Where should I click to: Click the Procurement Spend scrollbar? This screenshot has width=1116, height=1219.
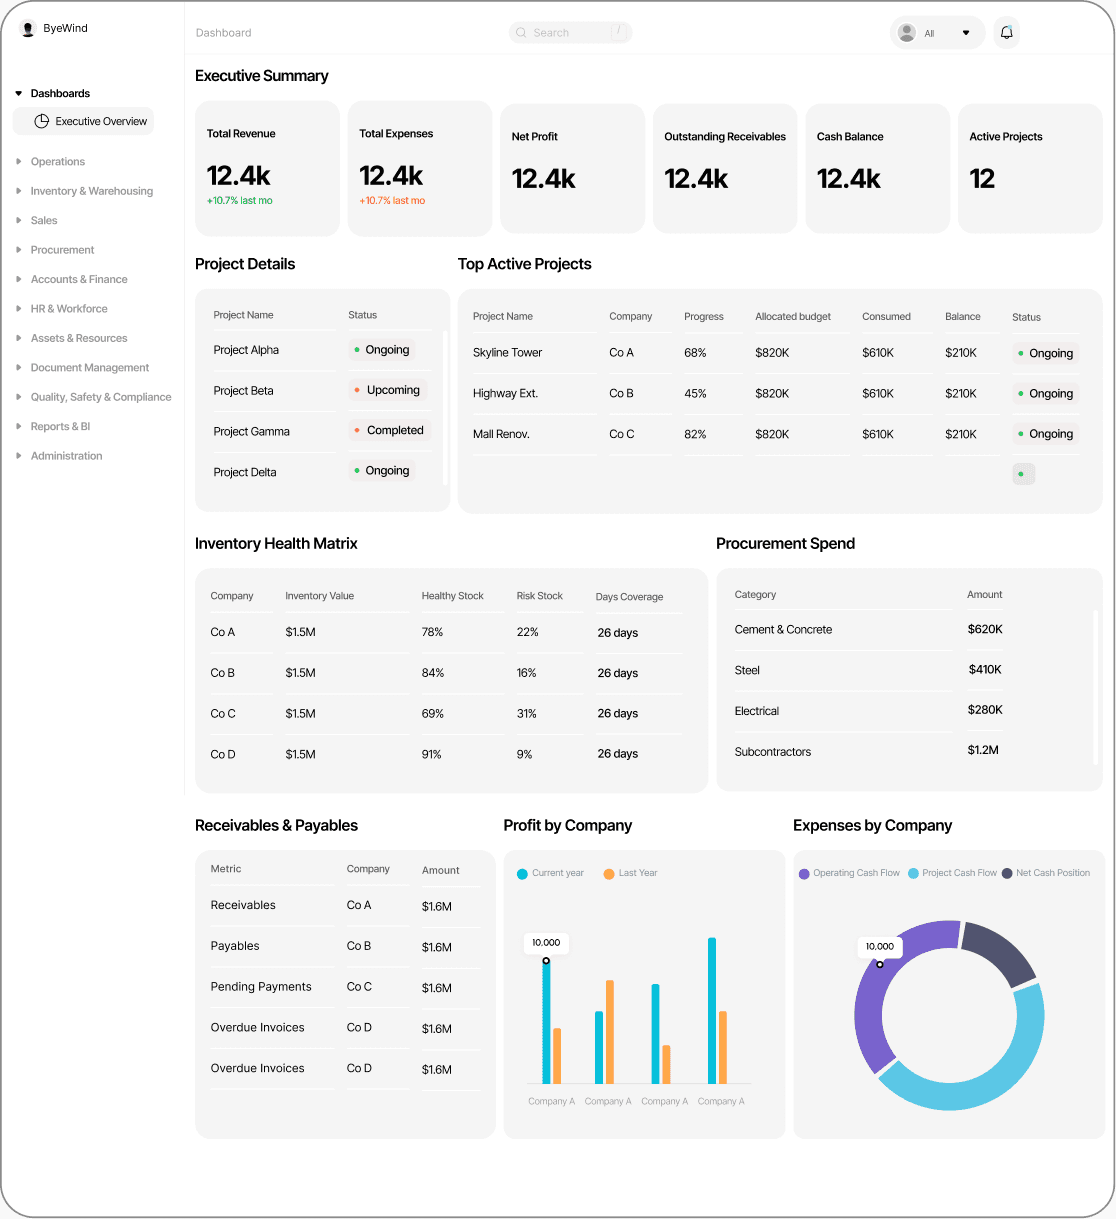click(1096, 688)
